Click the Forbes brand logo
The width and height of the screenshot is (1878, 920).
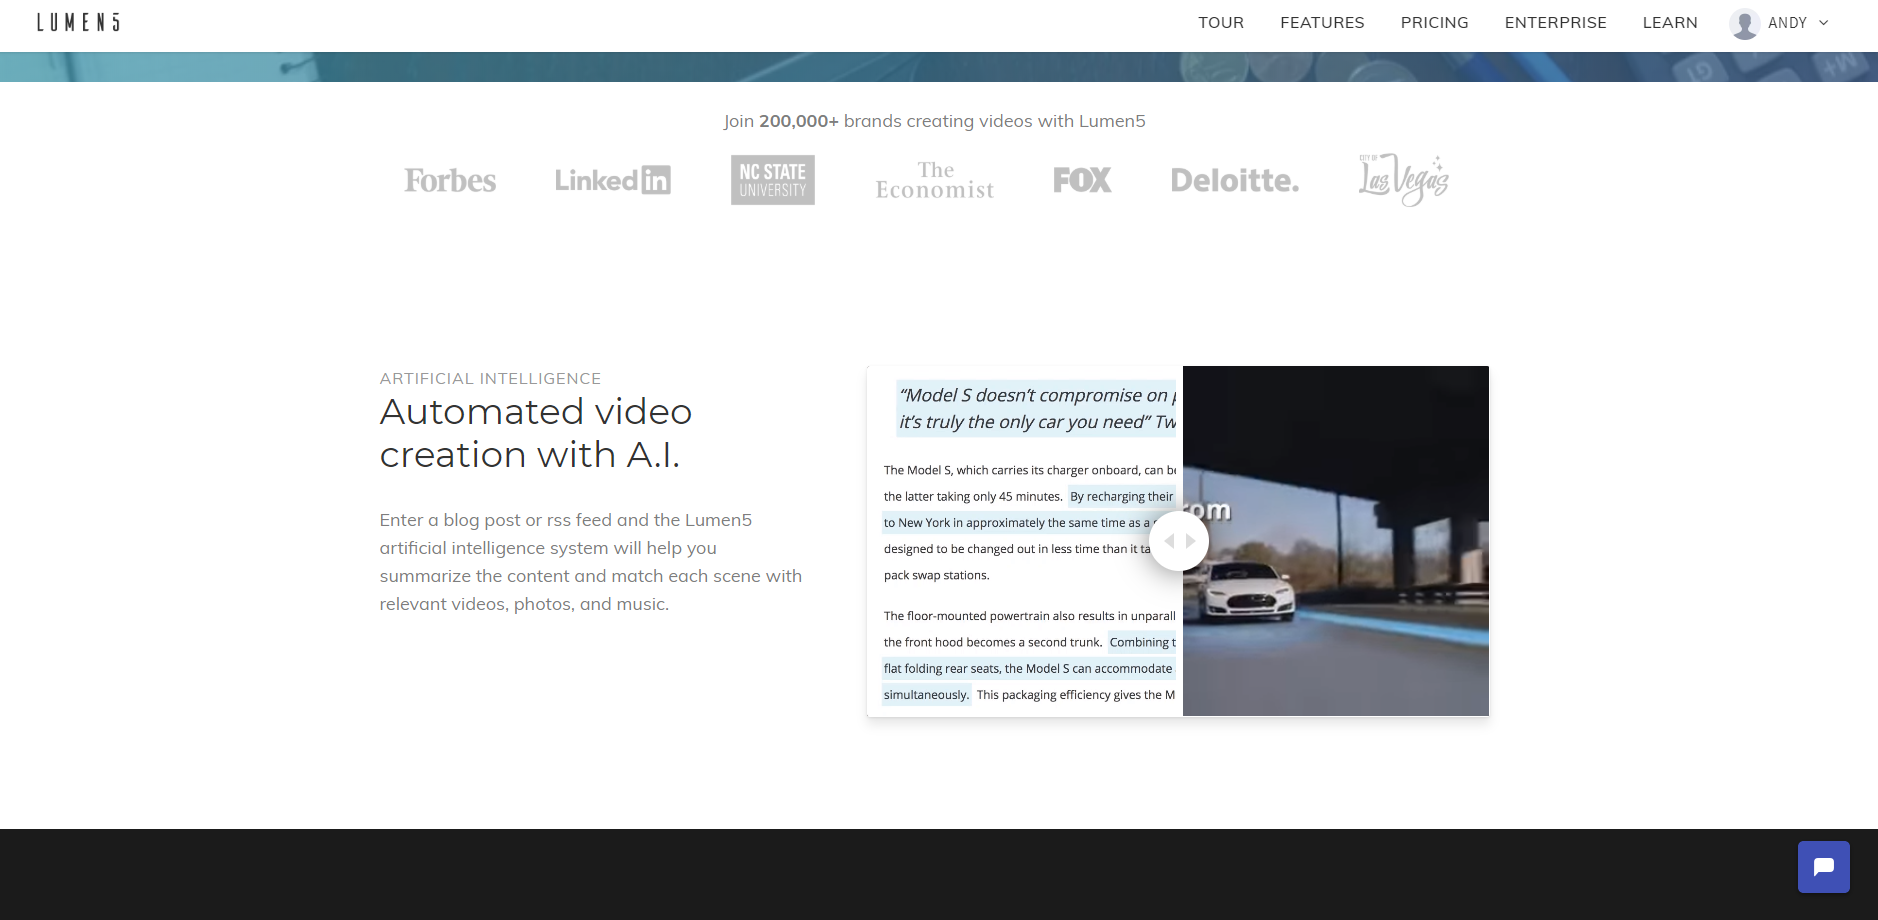point(450,181)
